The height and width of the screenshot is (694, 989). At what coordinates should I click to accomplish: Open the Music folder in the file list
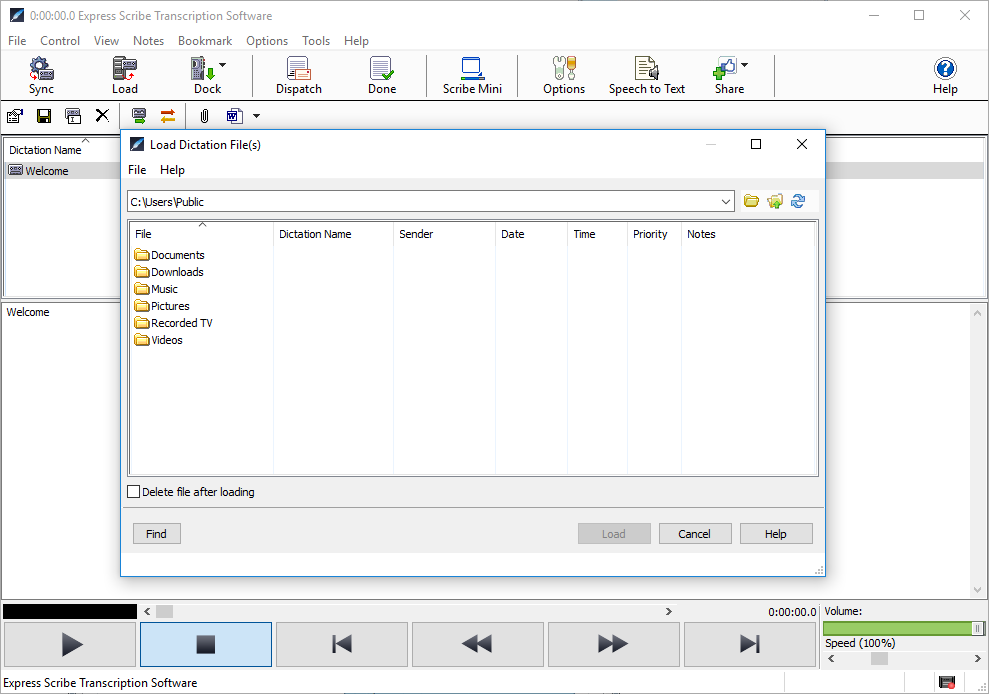point(164,288)
